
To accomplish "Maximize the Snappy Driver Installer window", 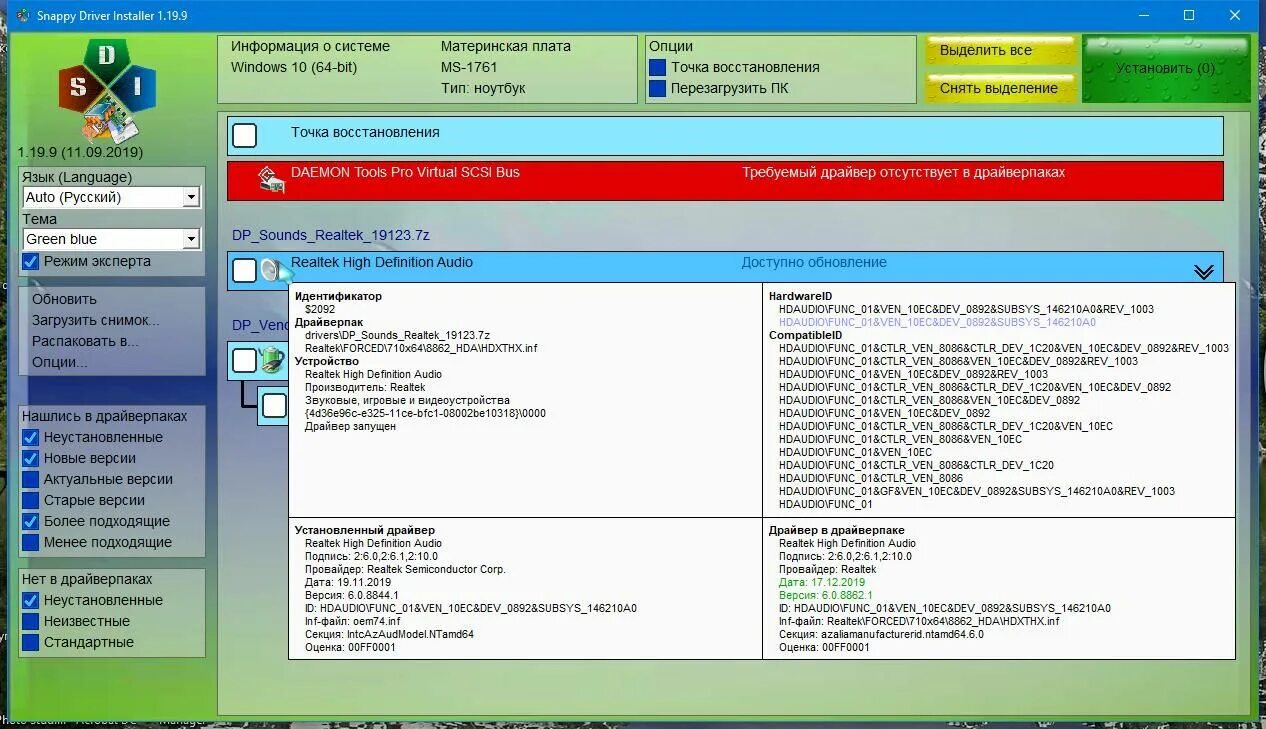I will point(1189,15).
